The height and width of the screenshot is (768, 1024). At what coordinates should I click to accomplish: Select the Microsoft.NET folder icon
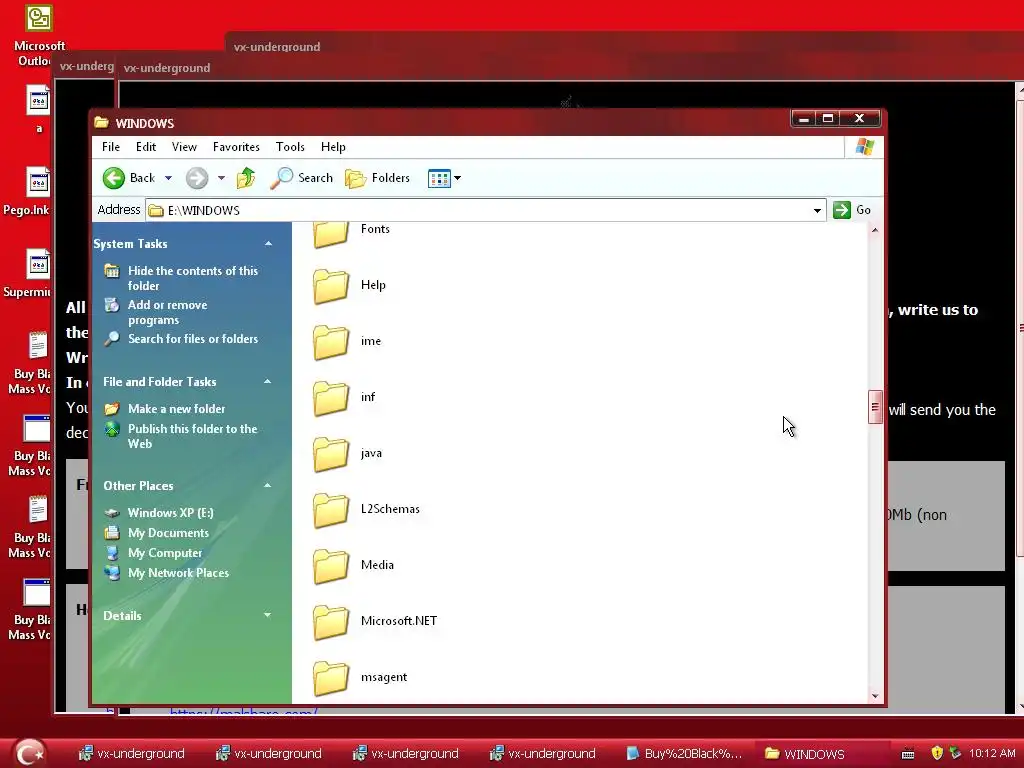click(330, 622)
